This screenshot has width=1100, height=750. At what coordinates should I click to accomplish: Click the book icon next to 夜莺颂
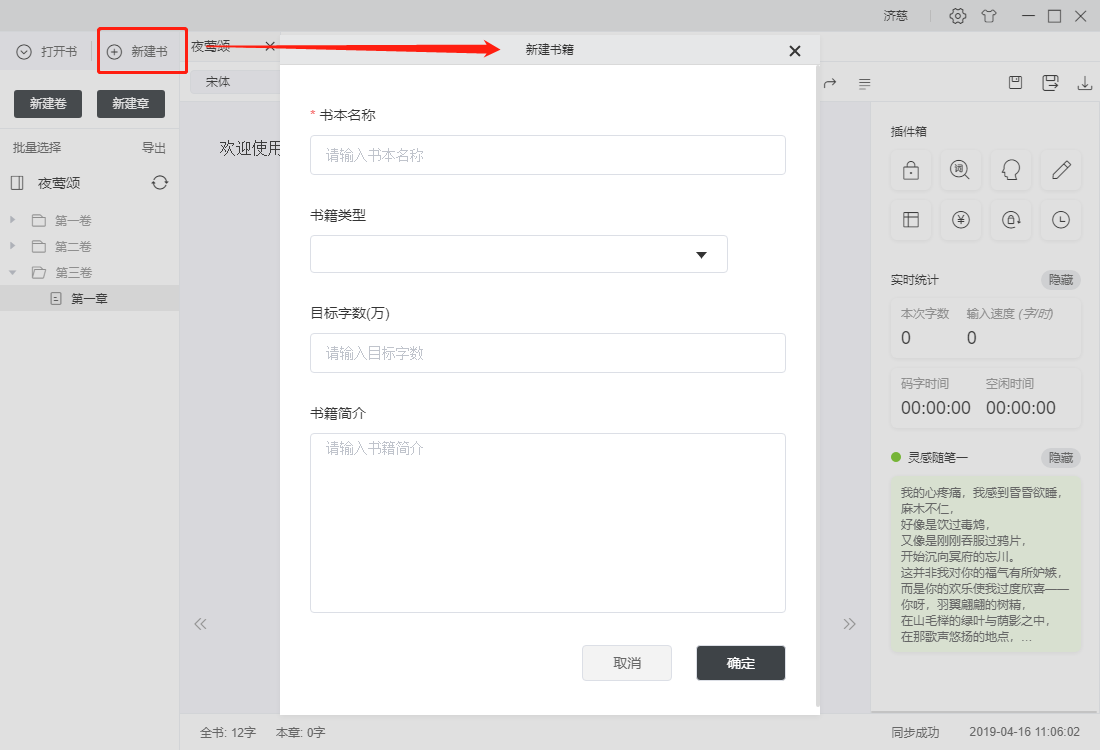[18, 183]
